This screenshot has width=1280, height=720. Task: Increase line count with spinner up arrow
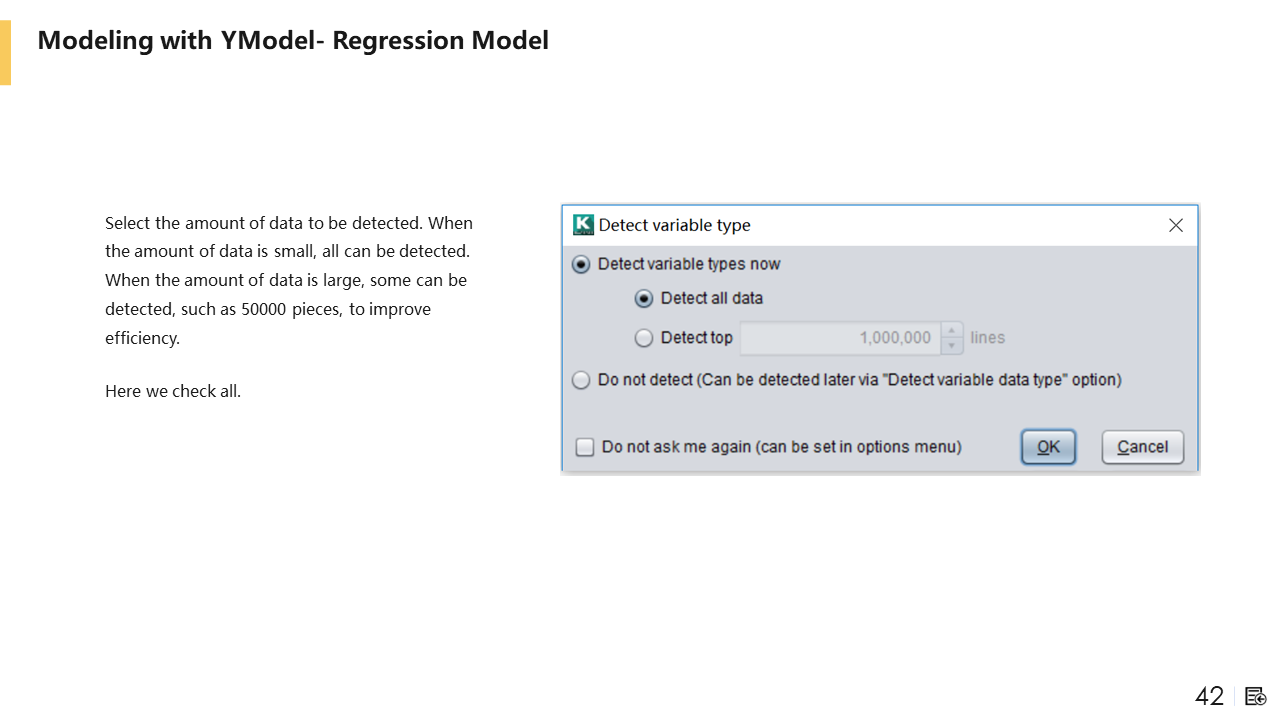point(952,330)
